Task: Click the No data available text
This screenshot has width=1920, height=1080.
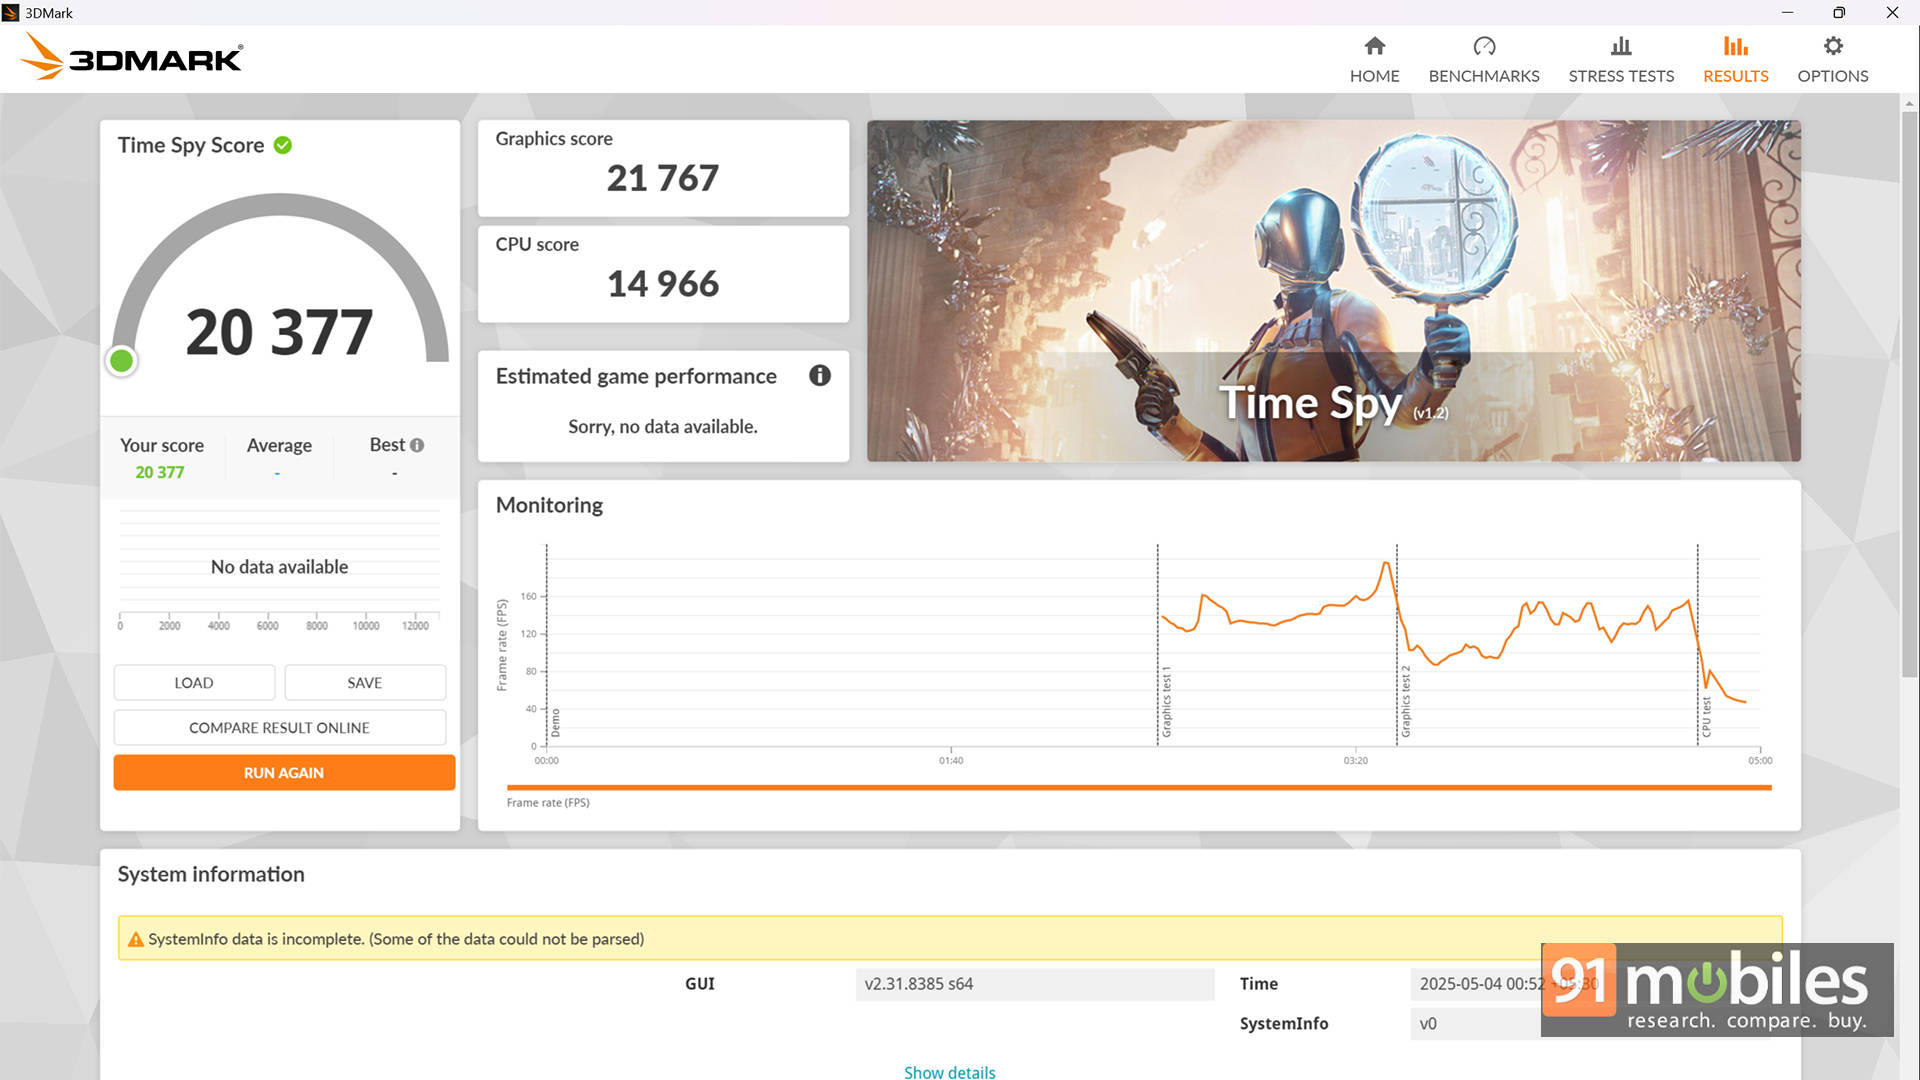Action: click(x=280, y=567)
